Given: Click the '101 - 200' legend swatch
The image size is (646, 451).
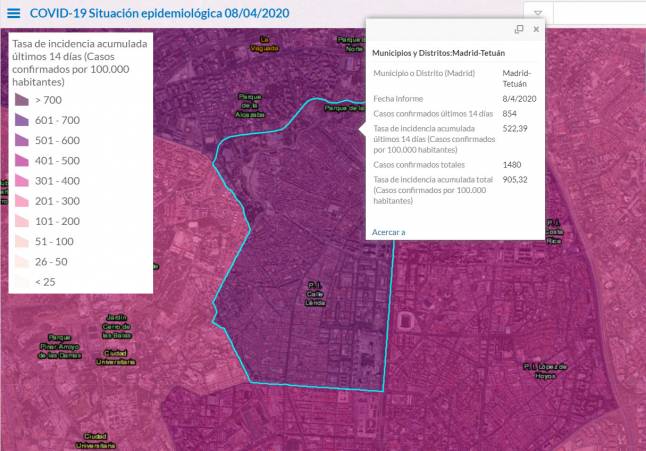Looking at the screenshot, I should tap(21, 221).
